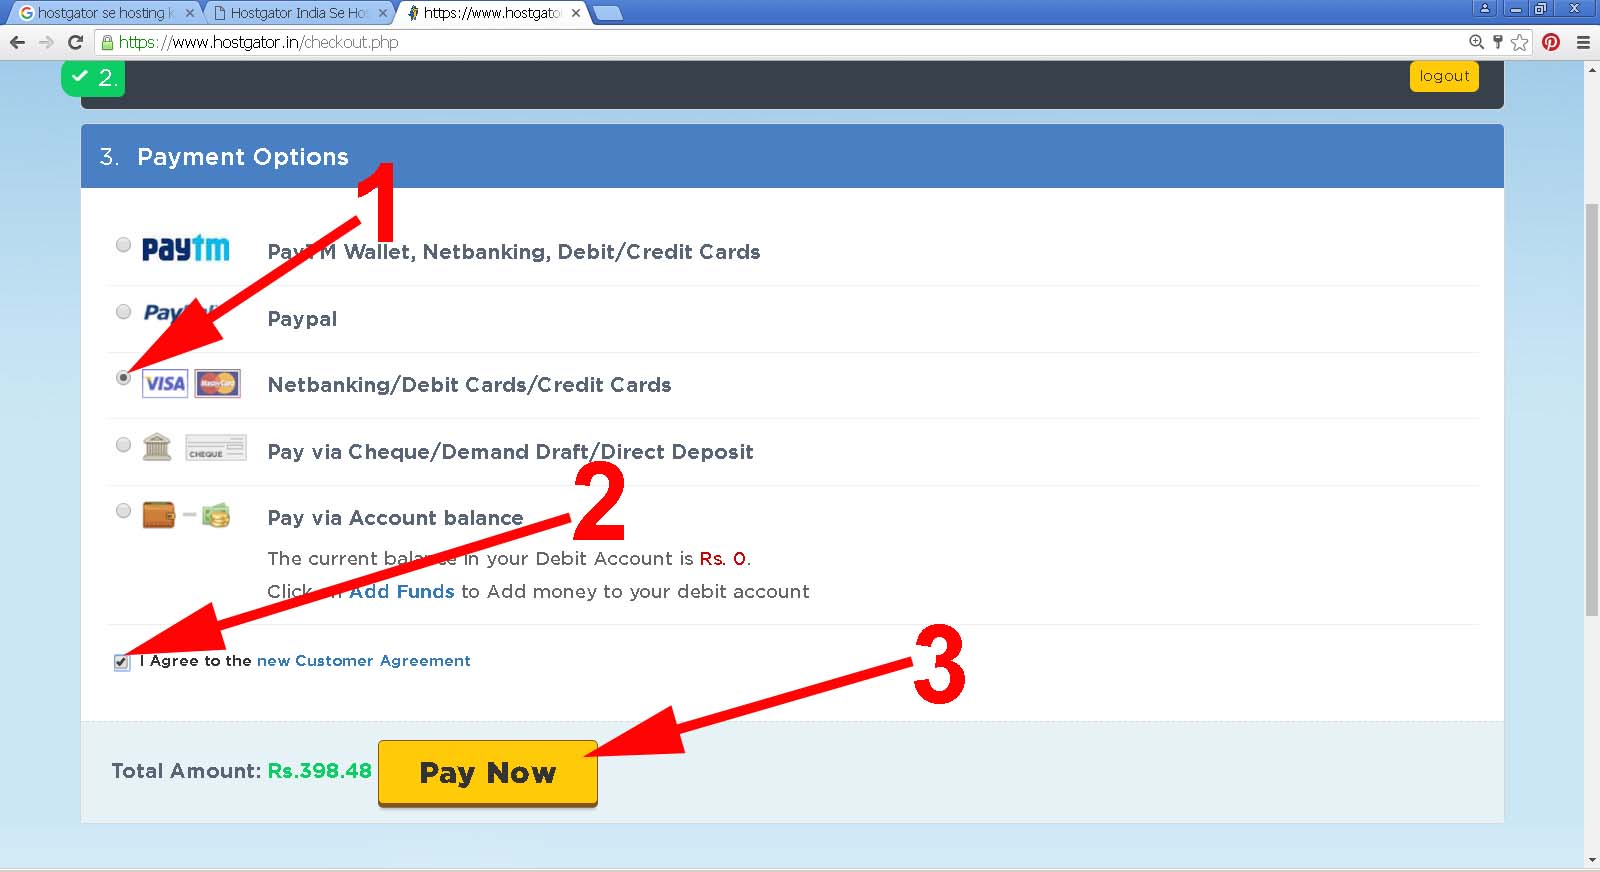Click the bank cheque icon
Image resolution: width=1600 pixels, height=872 pixels.
(x=215, y=447)
